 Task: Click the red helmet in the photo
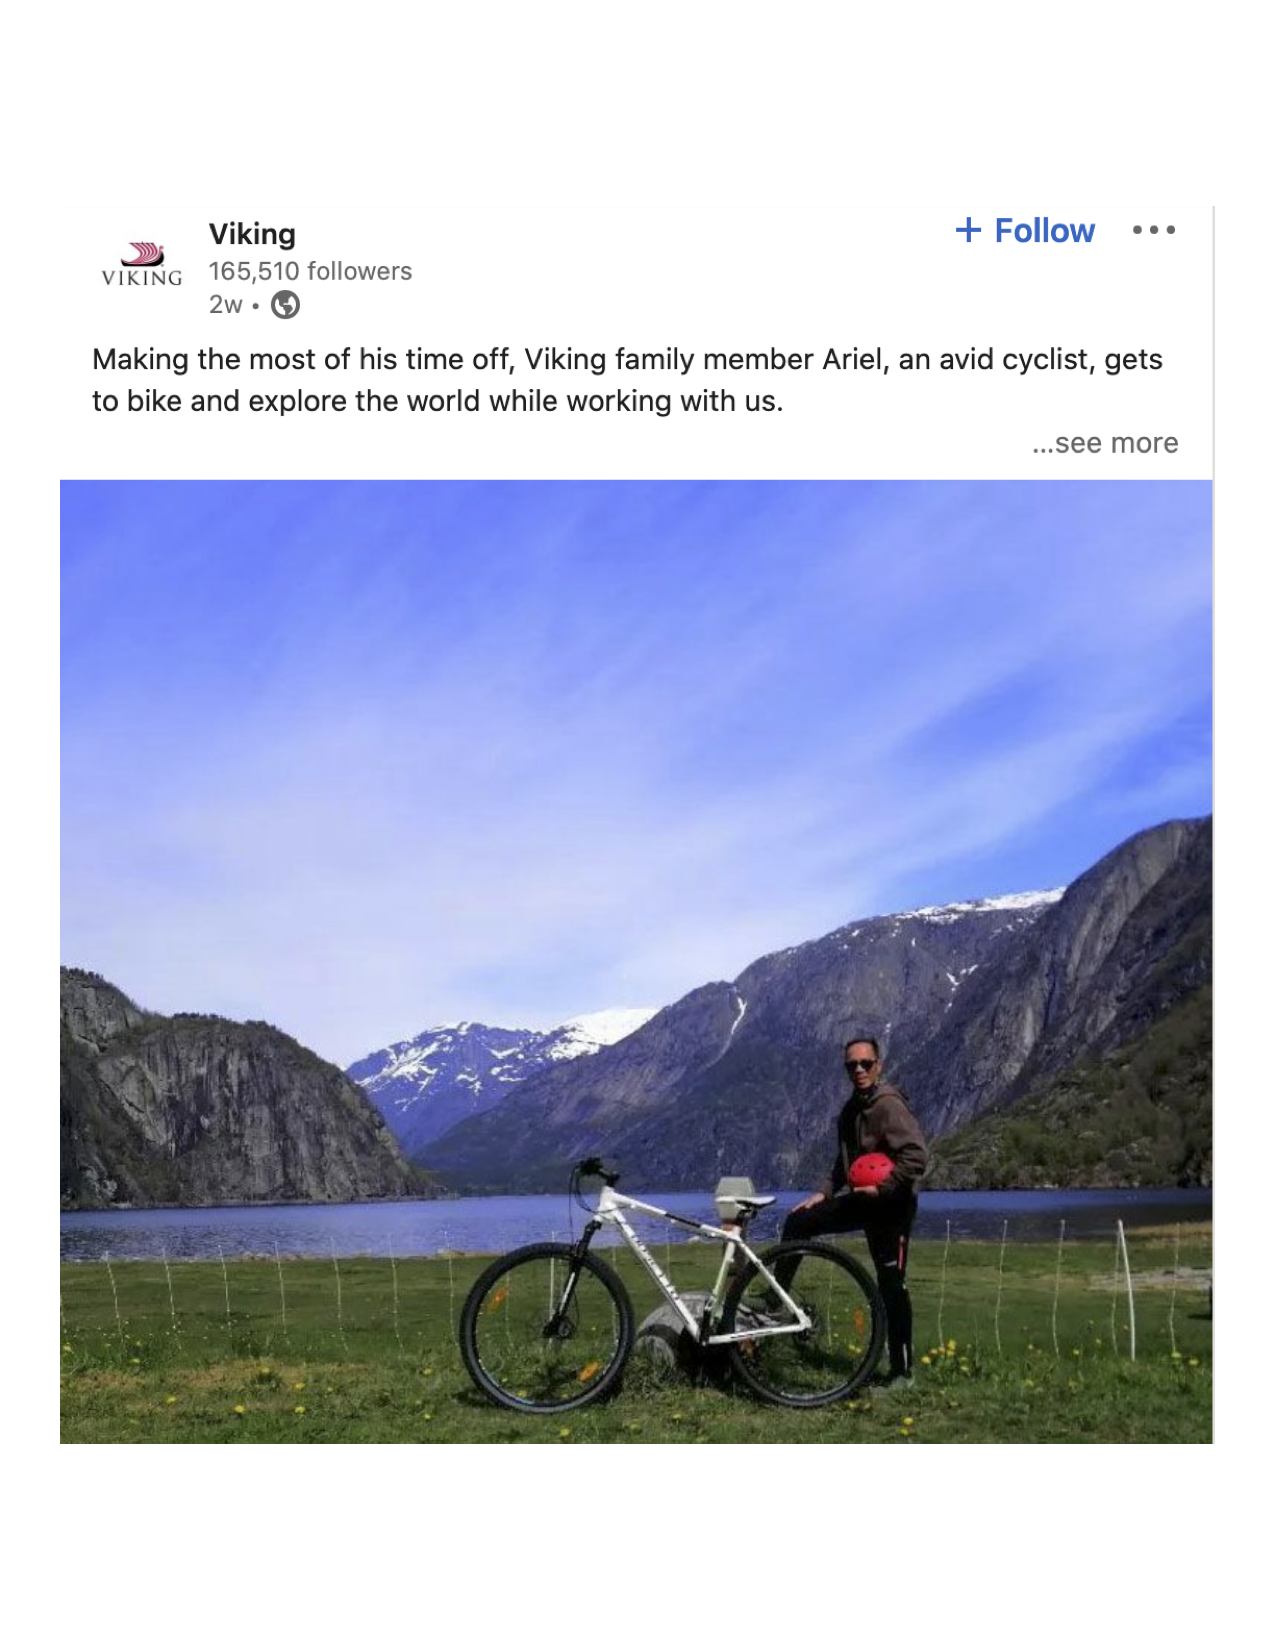tap(871, 1172)
